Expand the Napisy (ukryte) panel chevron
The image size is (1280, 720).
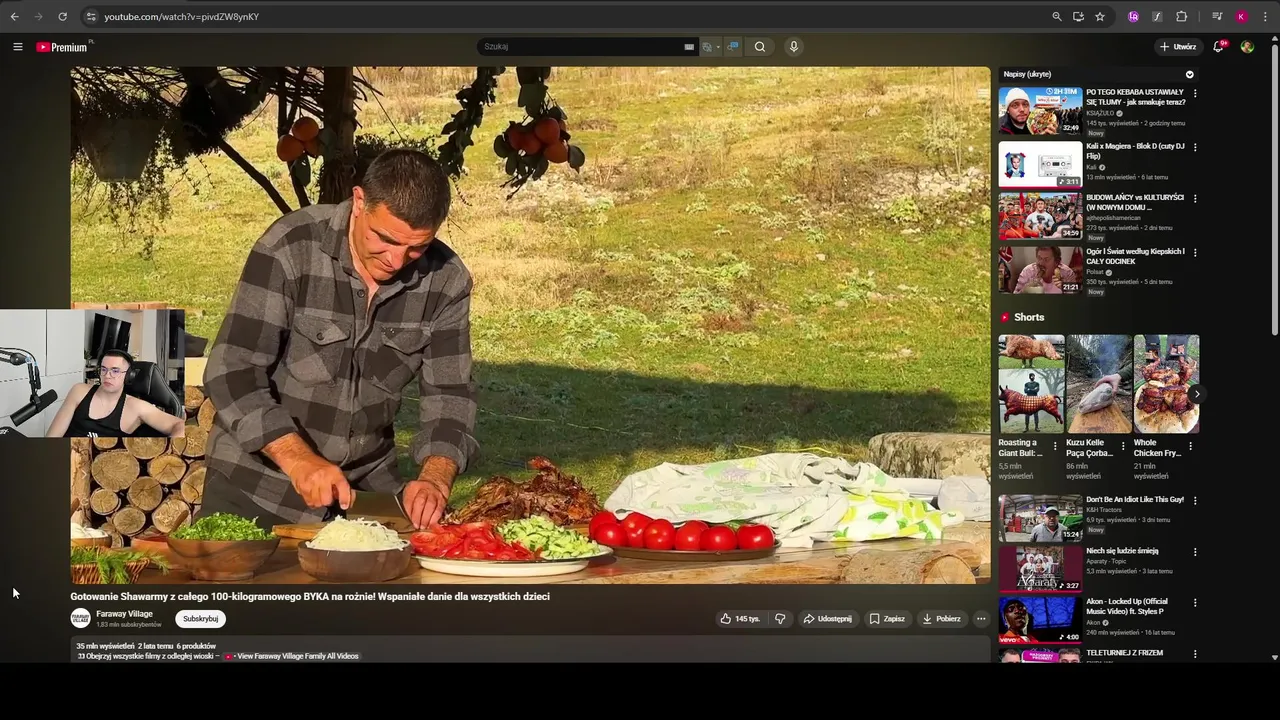click(x=1189, y=74)
